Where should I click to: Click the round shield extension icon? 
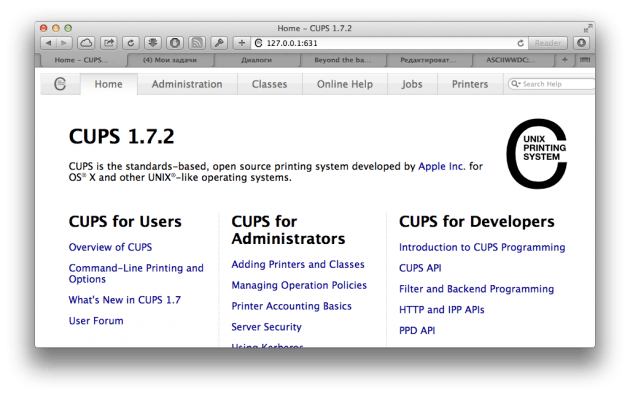click(175, 43)
